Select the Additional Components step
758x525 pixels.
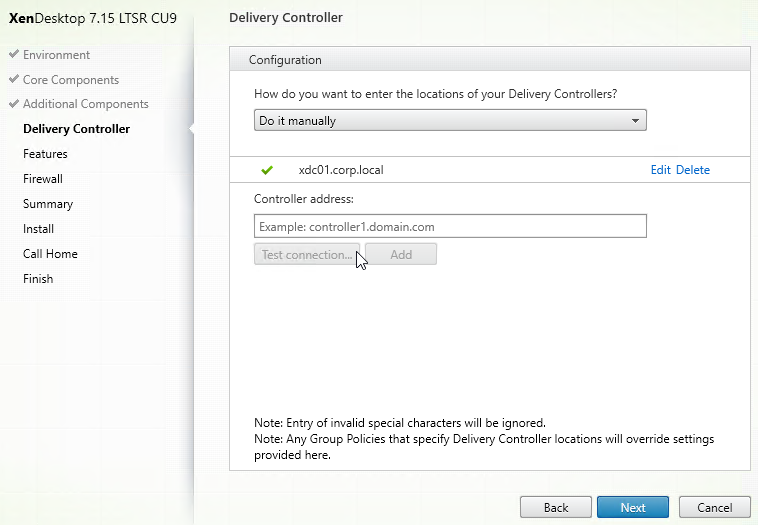86,104
